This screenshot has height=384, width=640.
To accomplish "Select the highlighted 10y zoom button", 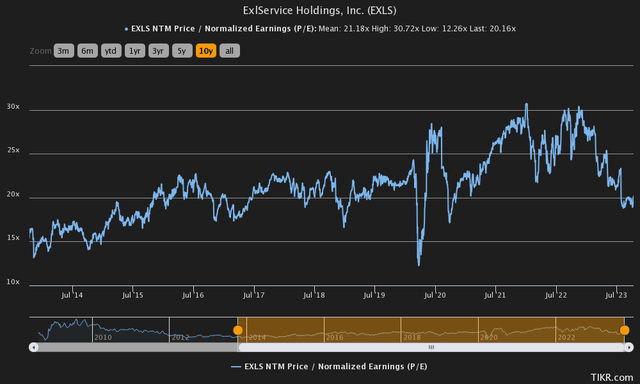I will pyautogui.click(x=206, y=51).
